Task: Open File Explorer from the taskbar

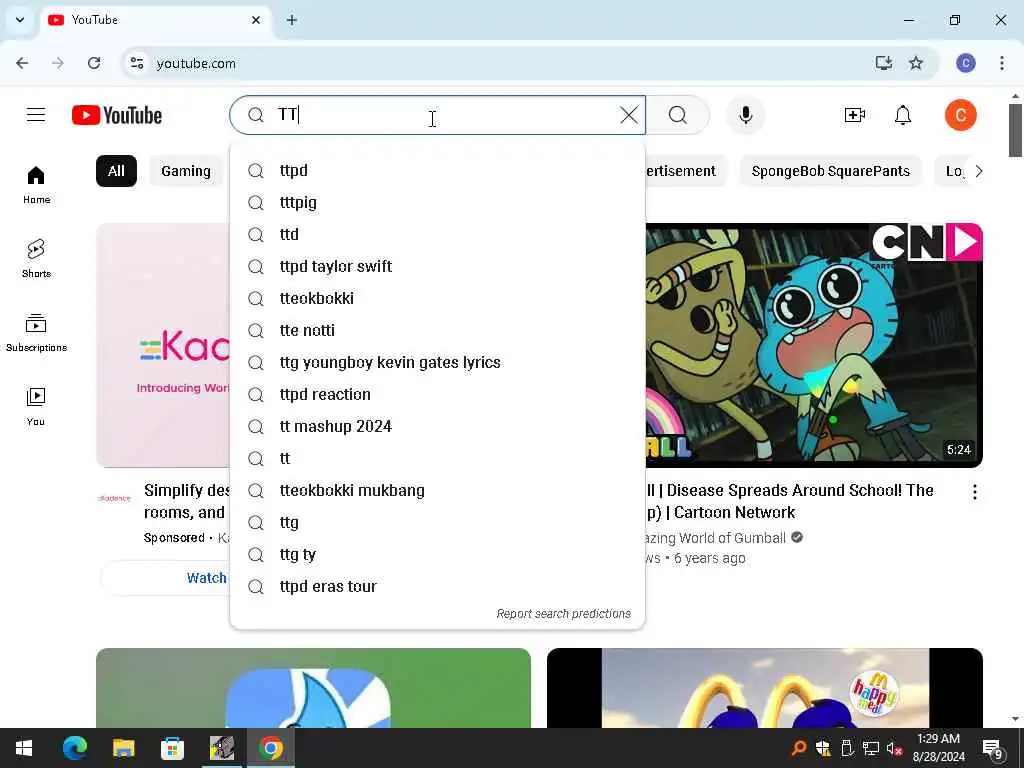Action: pyautogui.click(x=123, y=748)
